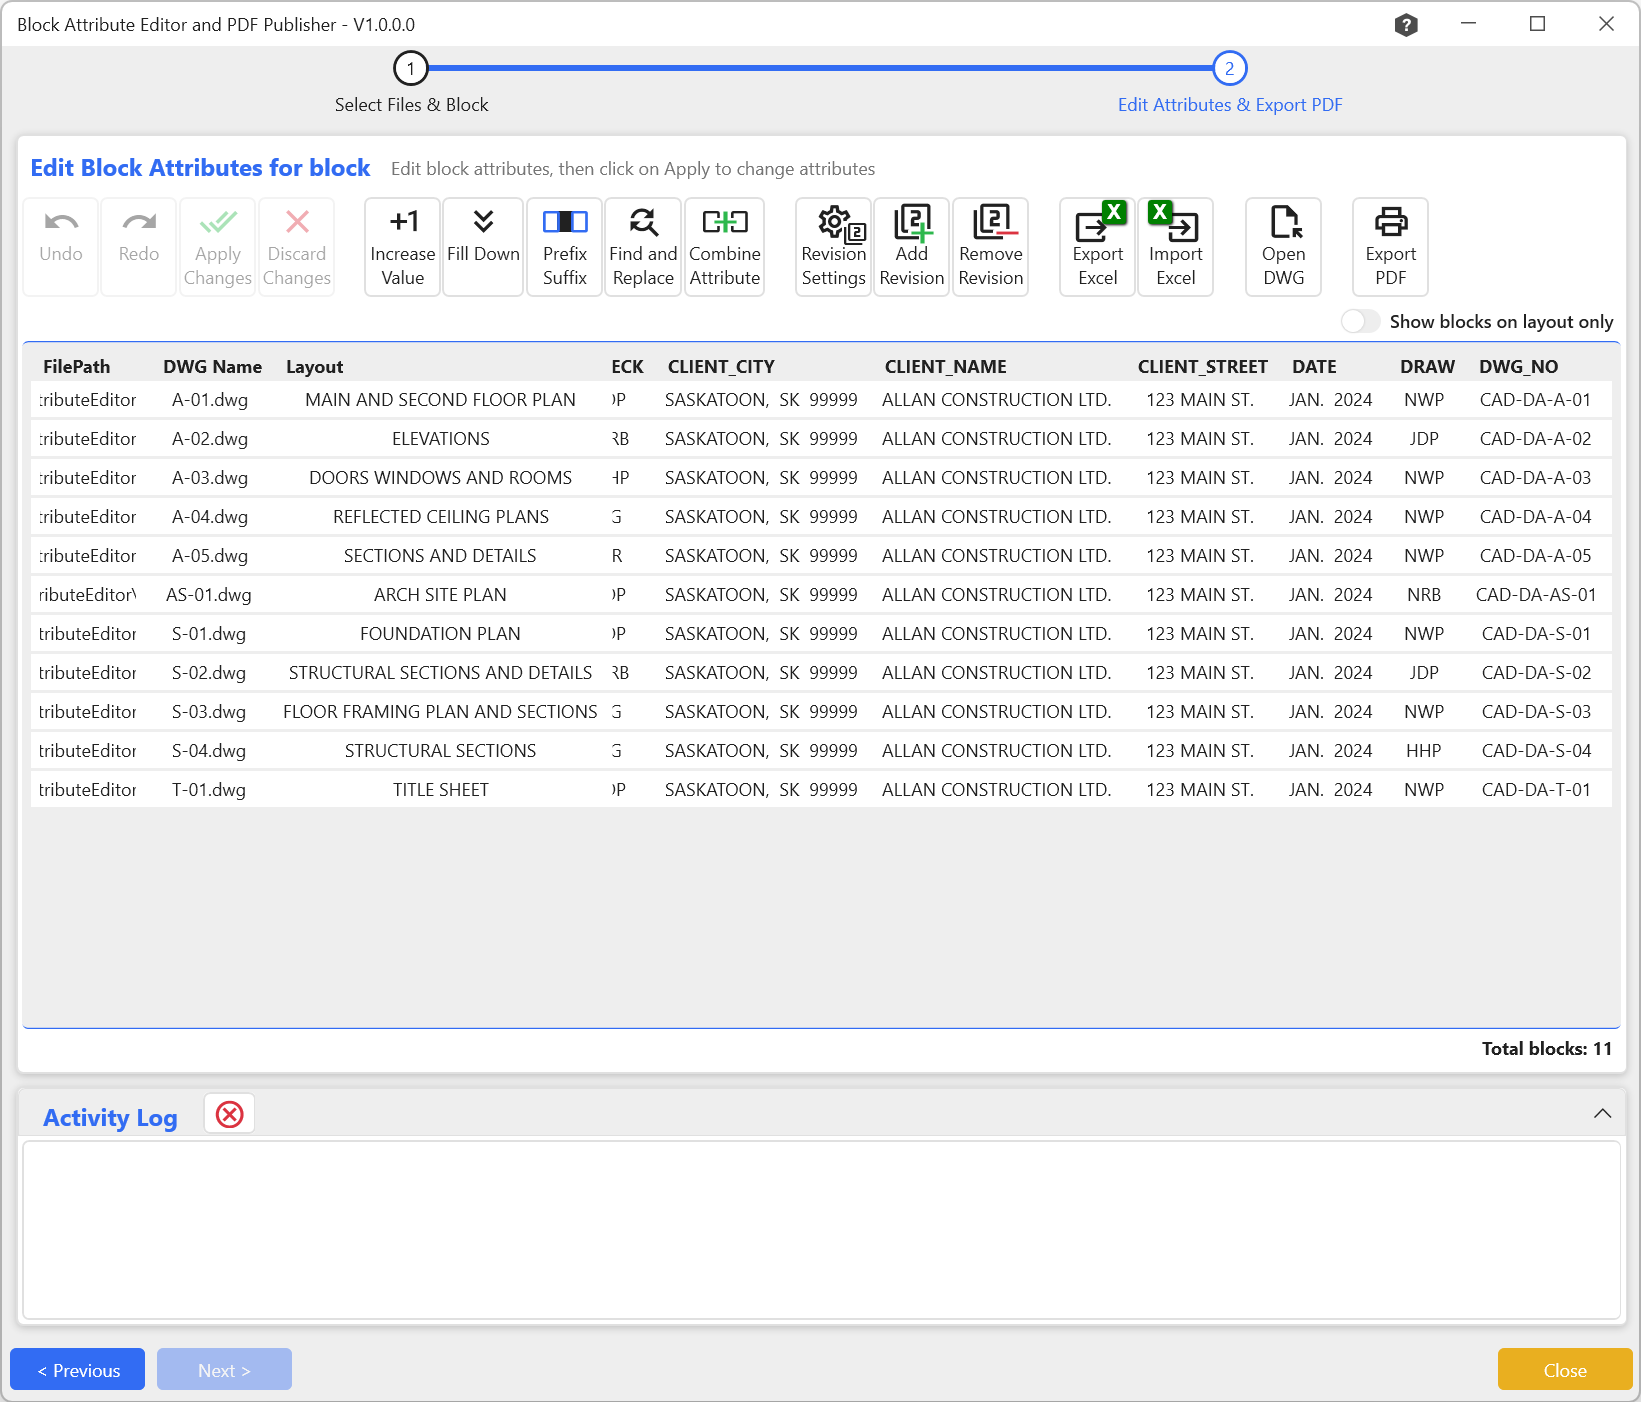Sort by the DWG Name column header
This screenshot has width=1641, height=1402.
(x=213, y=367)
